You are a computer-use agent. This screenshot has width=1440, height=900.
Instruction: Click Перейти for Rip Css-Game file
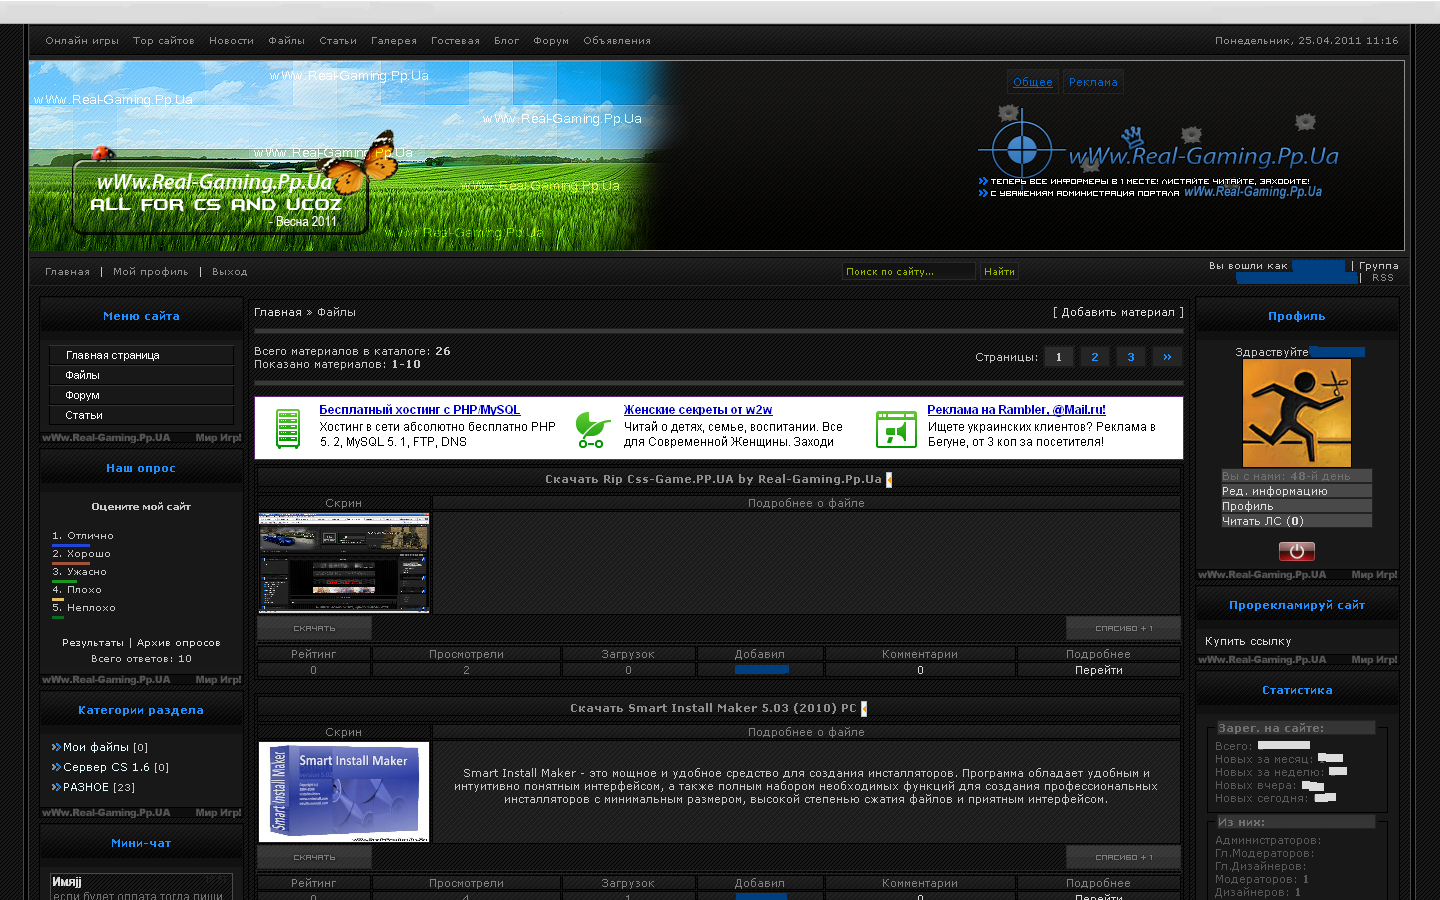(1099, 670)
